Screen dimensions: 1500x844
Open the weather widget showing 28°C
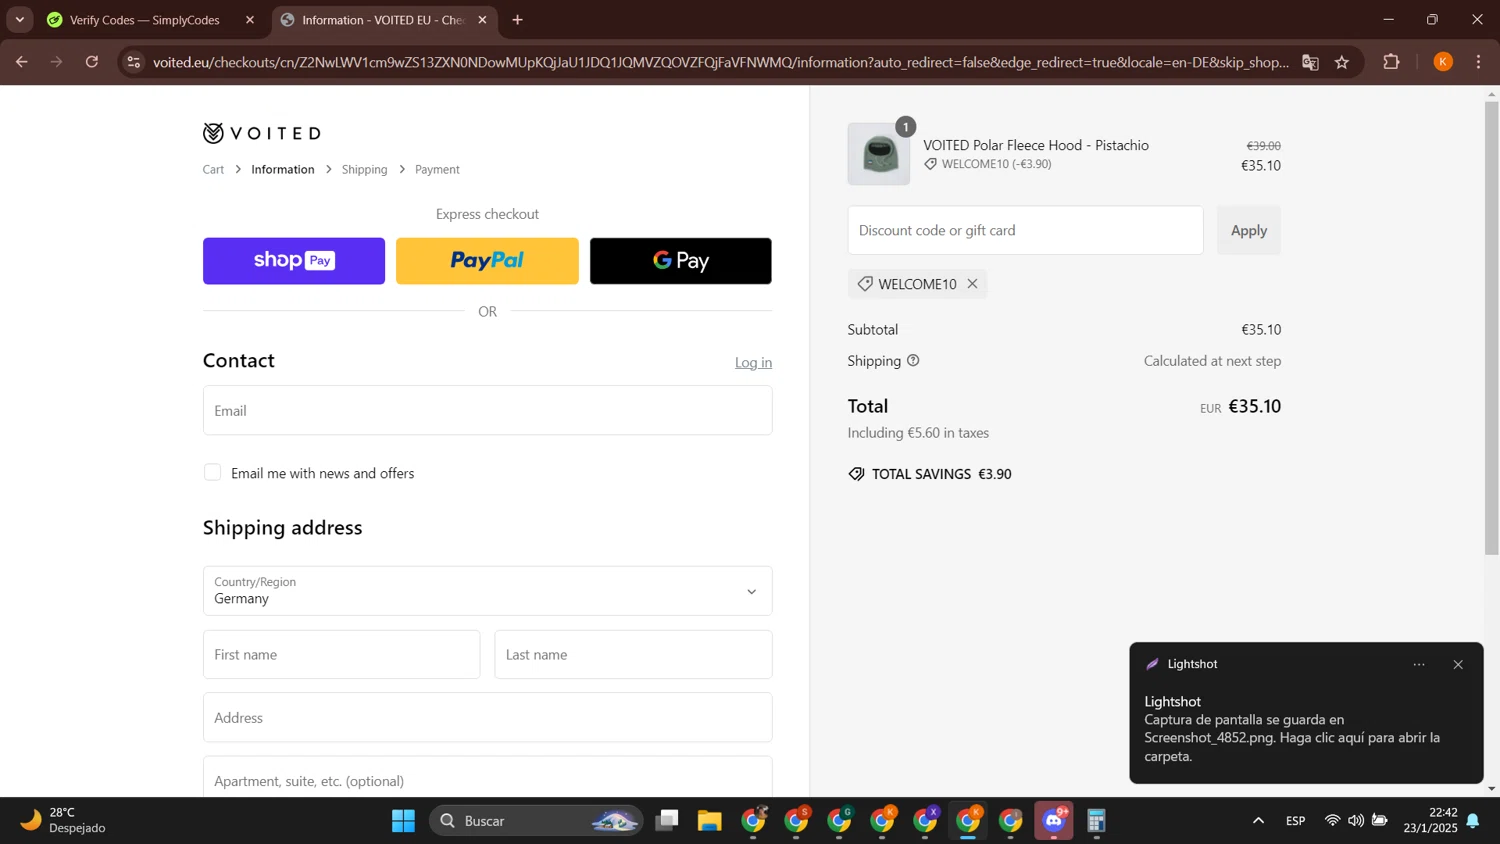click(64, 821)
